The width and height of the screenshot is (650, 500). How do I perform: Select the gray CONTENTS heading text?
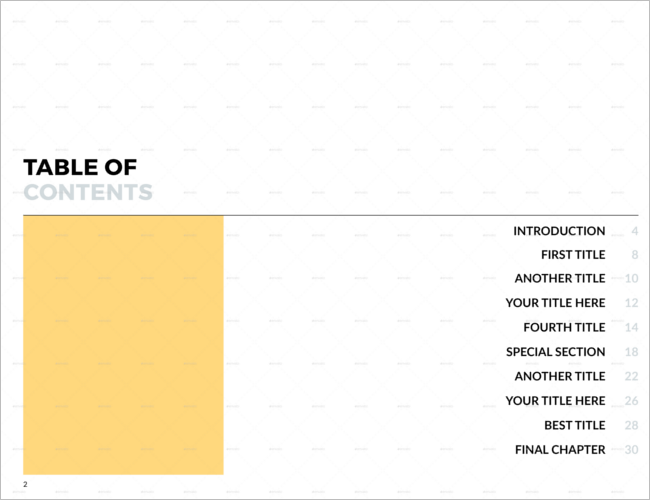(88, 192)
